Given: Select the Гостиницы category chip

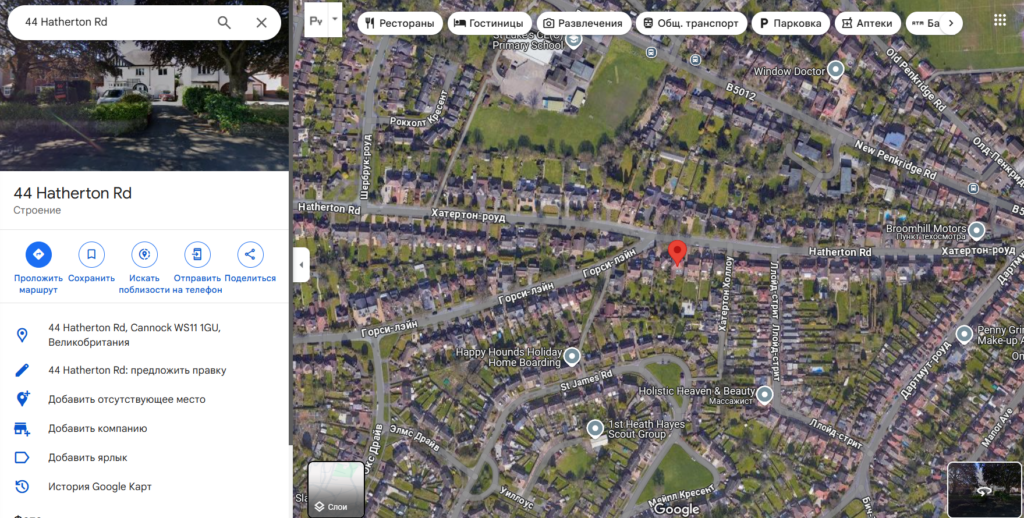Looking at the screenshot, I should coord(488,23).
